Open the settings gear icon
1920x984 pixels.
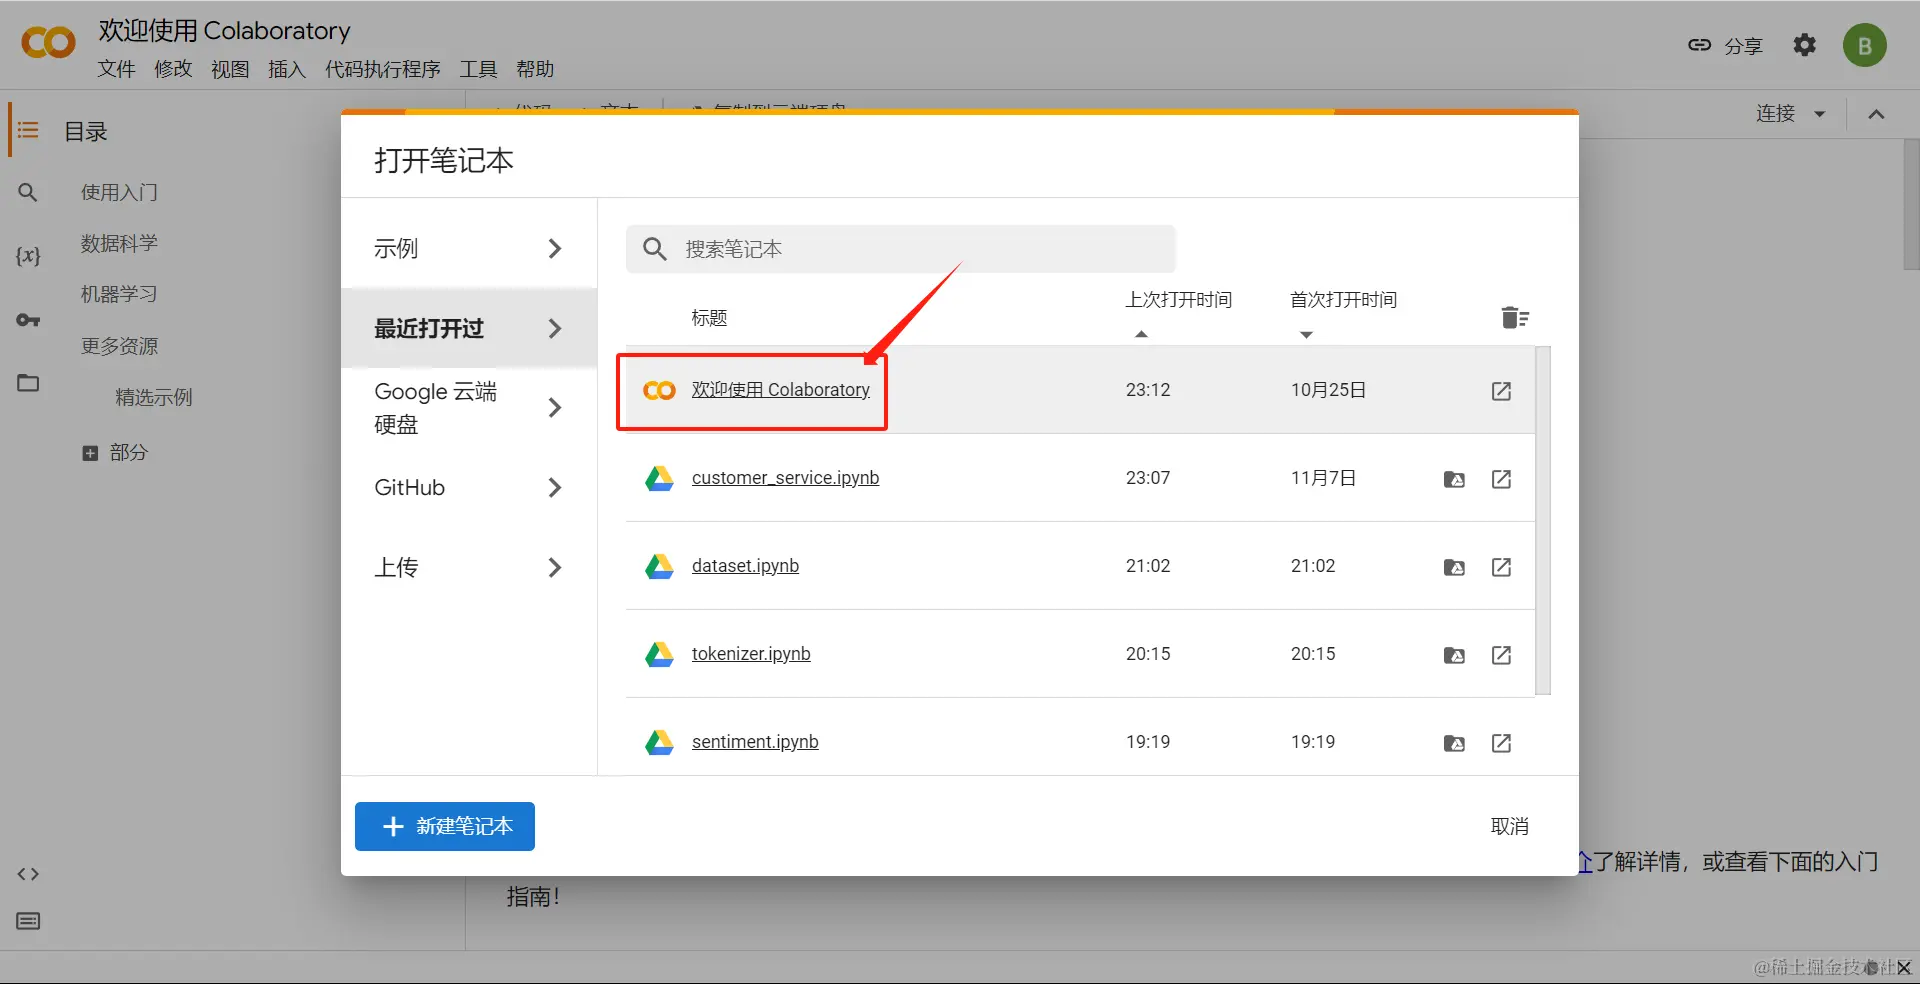pyautogui.click(x=1804, y=45)
